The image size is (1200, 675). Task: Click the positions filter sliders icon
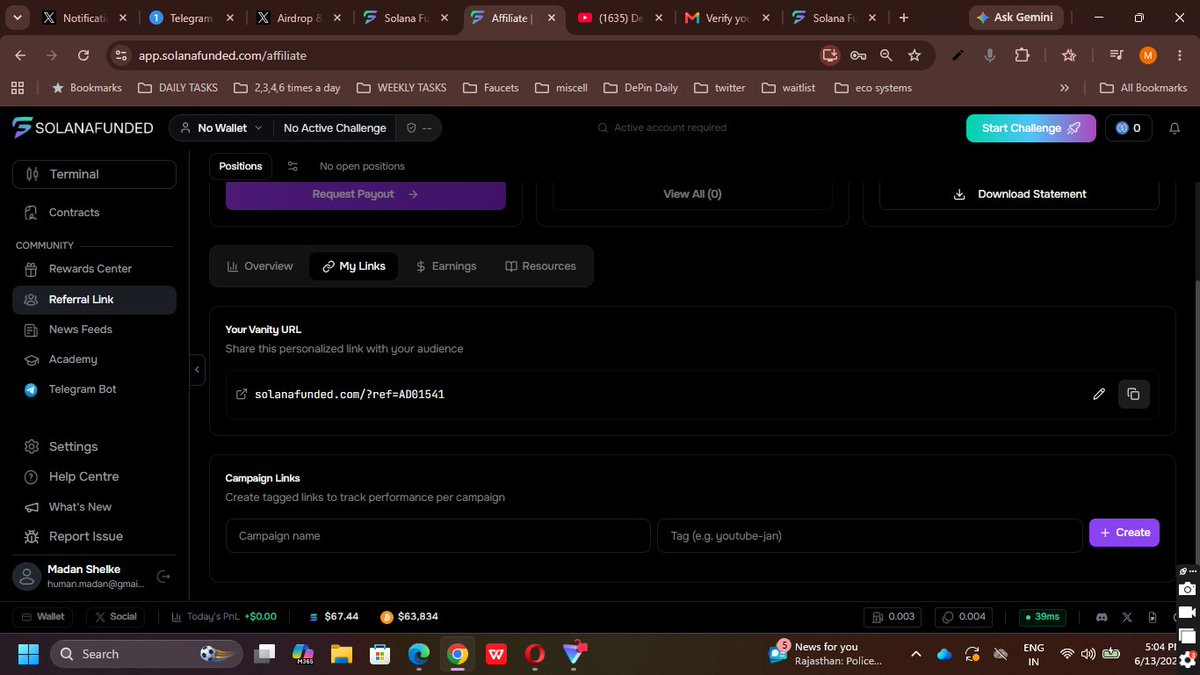coord(292,166)
